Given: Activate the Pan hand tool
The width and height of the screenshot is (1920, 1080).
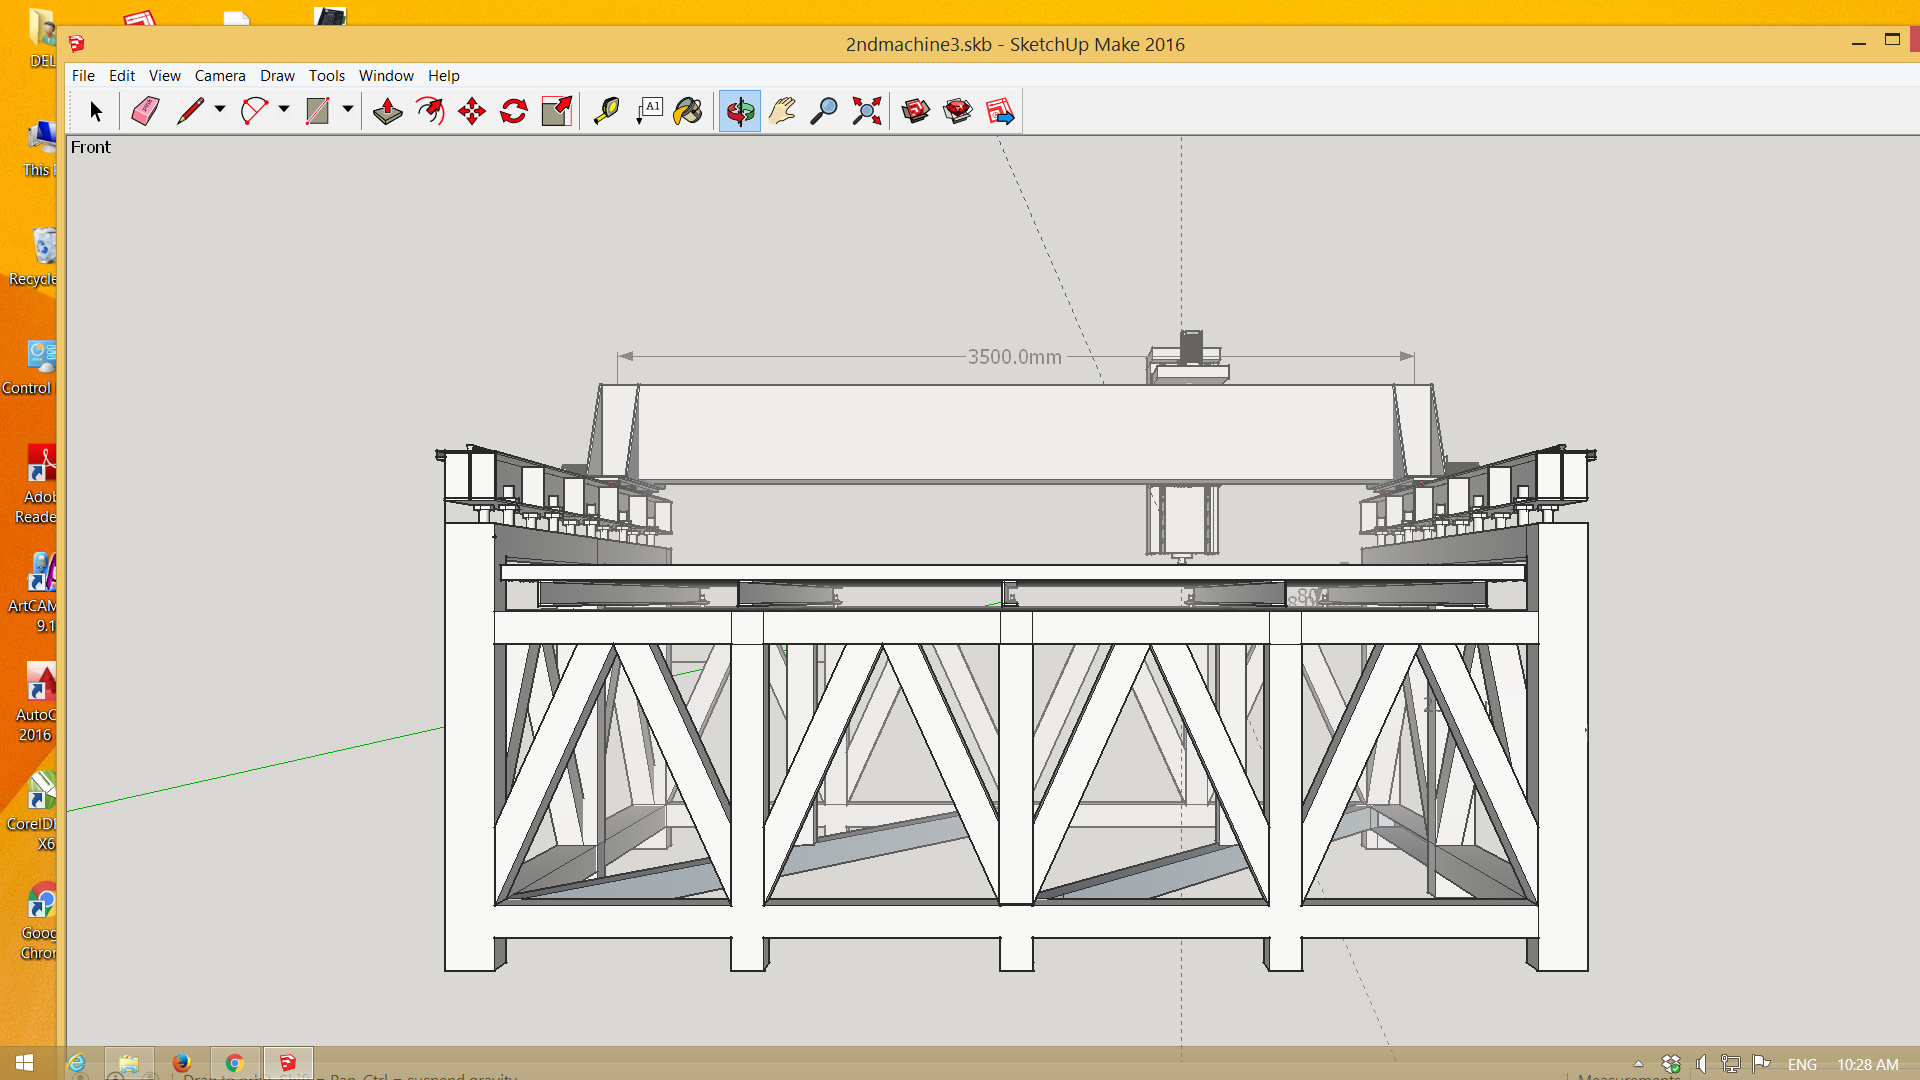Looking at the screenshot, I should [x=782, y=111].
